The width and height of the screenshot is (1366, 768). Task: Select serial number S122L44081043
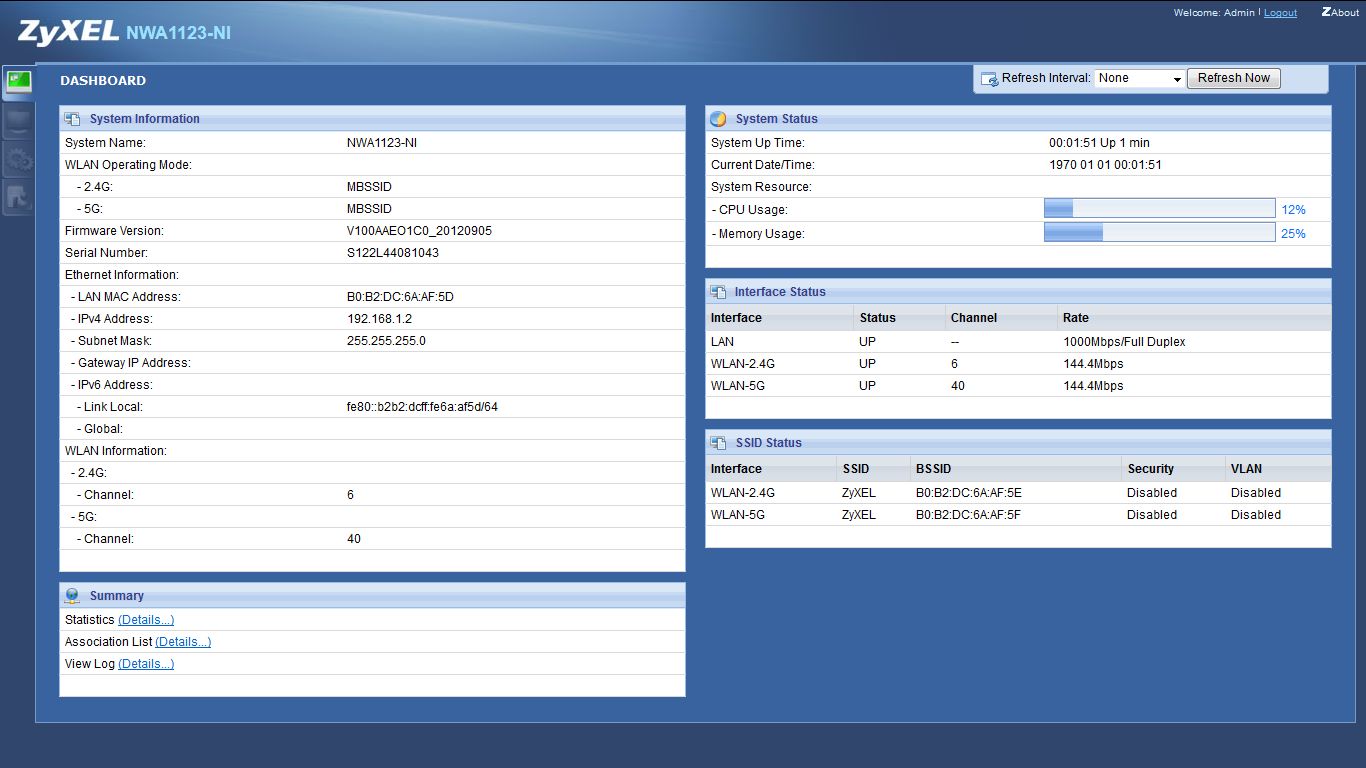coord(393,253)
